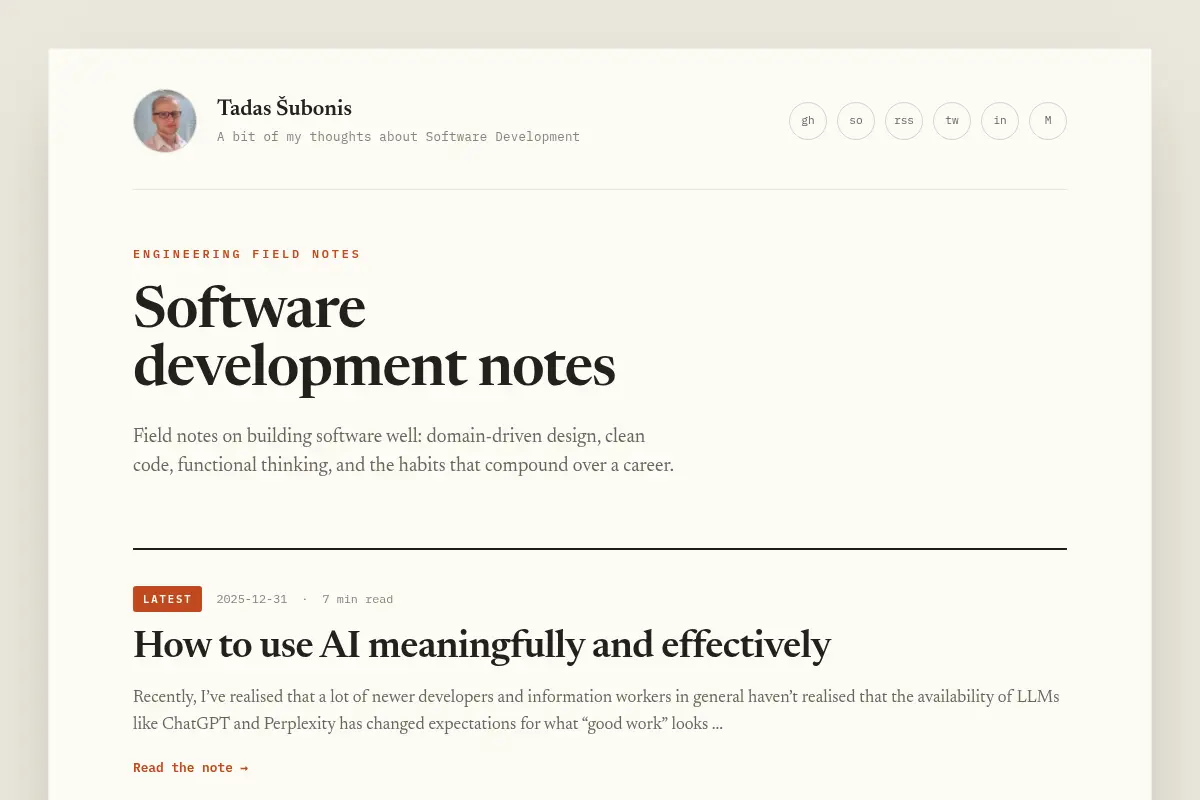Viewport: 1200px width, 800px height.
Task: Open the Stack Overflow 'so' circle link
Action: [x=856, y=121]
